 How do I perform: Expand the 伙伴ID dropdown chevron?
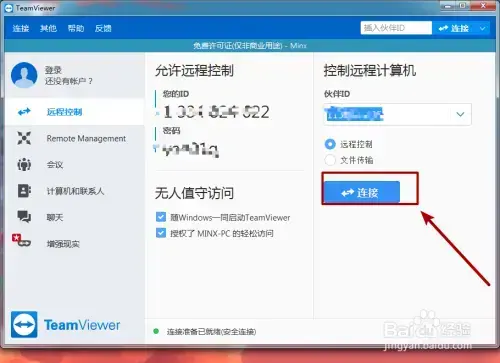[460, 114]
